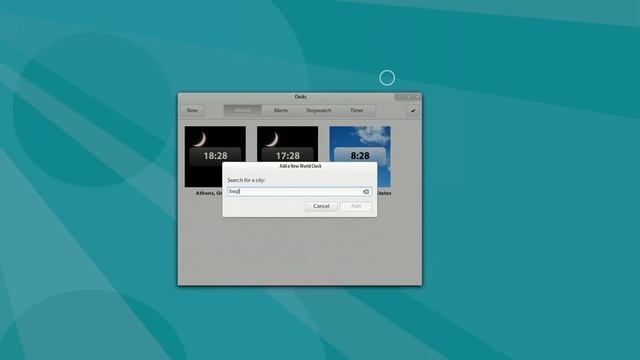The height and width of the screenshot is (360, 640).
Task: Click the disabled Add button
Action: (x=356, y=206)
